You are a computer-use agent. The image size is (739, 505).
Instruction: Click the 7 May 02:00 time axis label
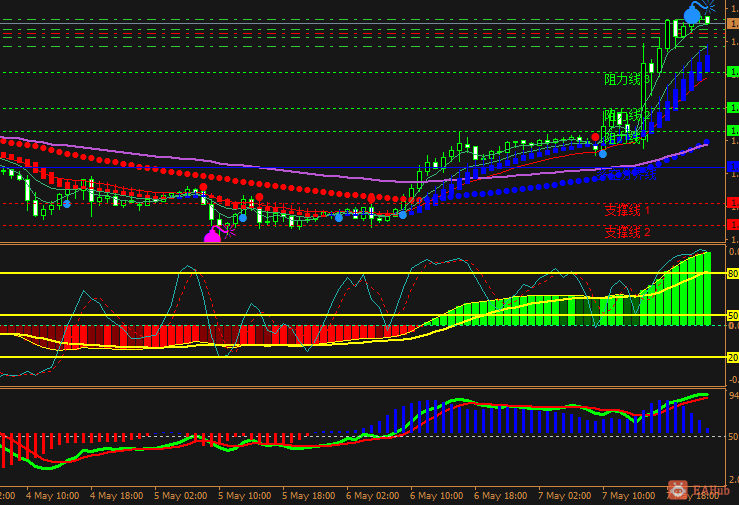pos(565,496)
